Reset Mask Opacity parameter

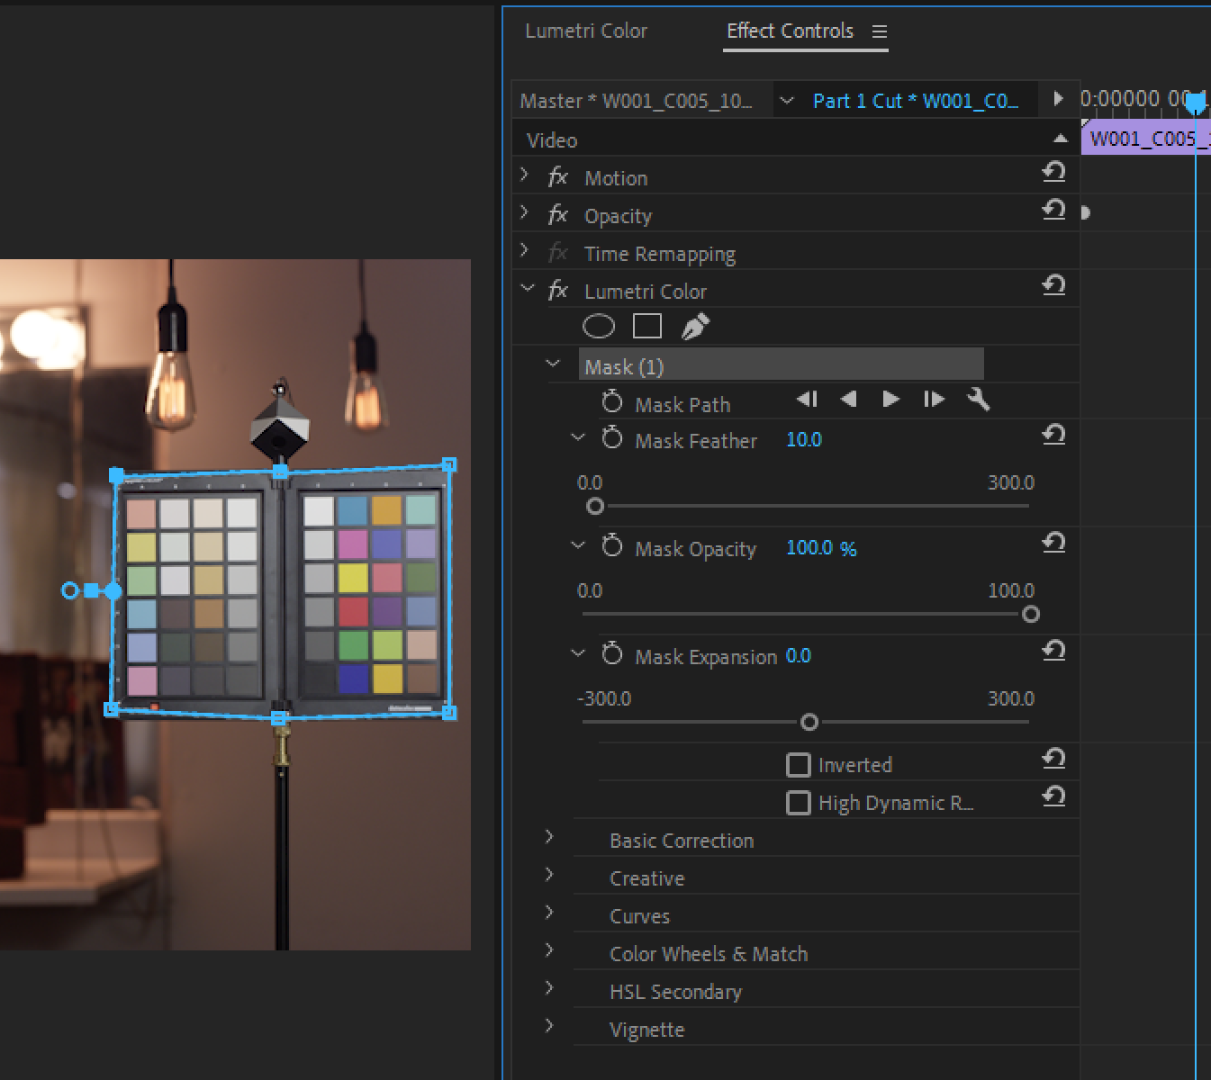(1053, 543)
